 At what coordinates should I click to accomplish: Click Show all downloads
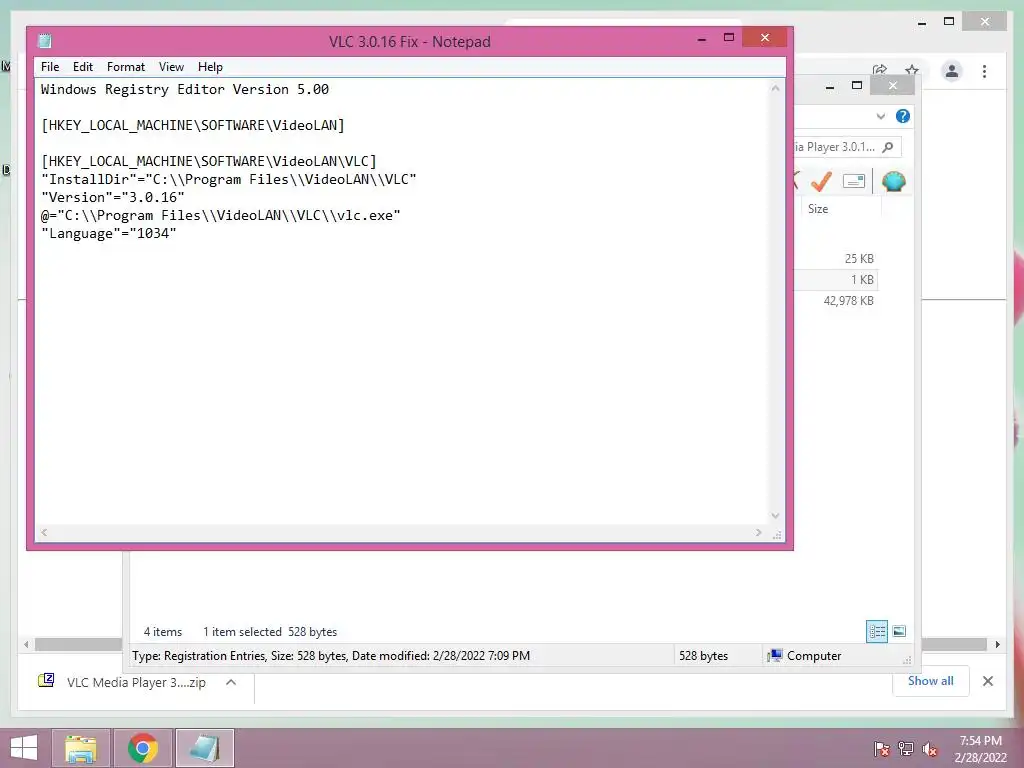(x=930, y=681)
